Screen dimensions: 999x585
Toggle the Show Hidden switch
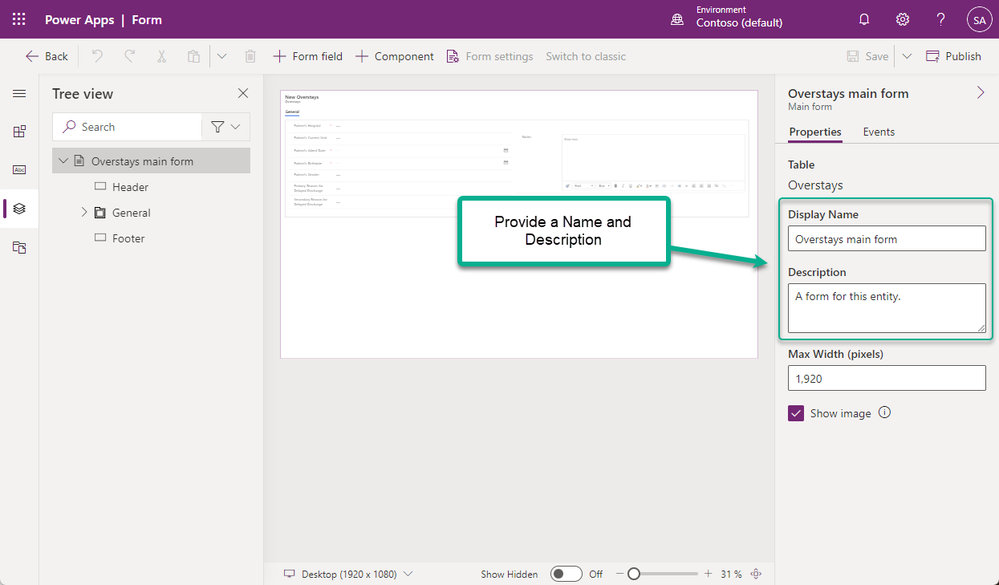[566, 574]
